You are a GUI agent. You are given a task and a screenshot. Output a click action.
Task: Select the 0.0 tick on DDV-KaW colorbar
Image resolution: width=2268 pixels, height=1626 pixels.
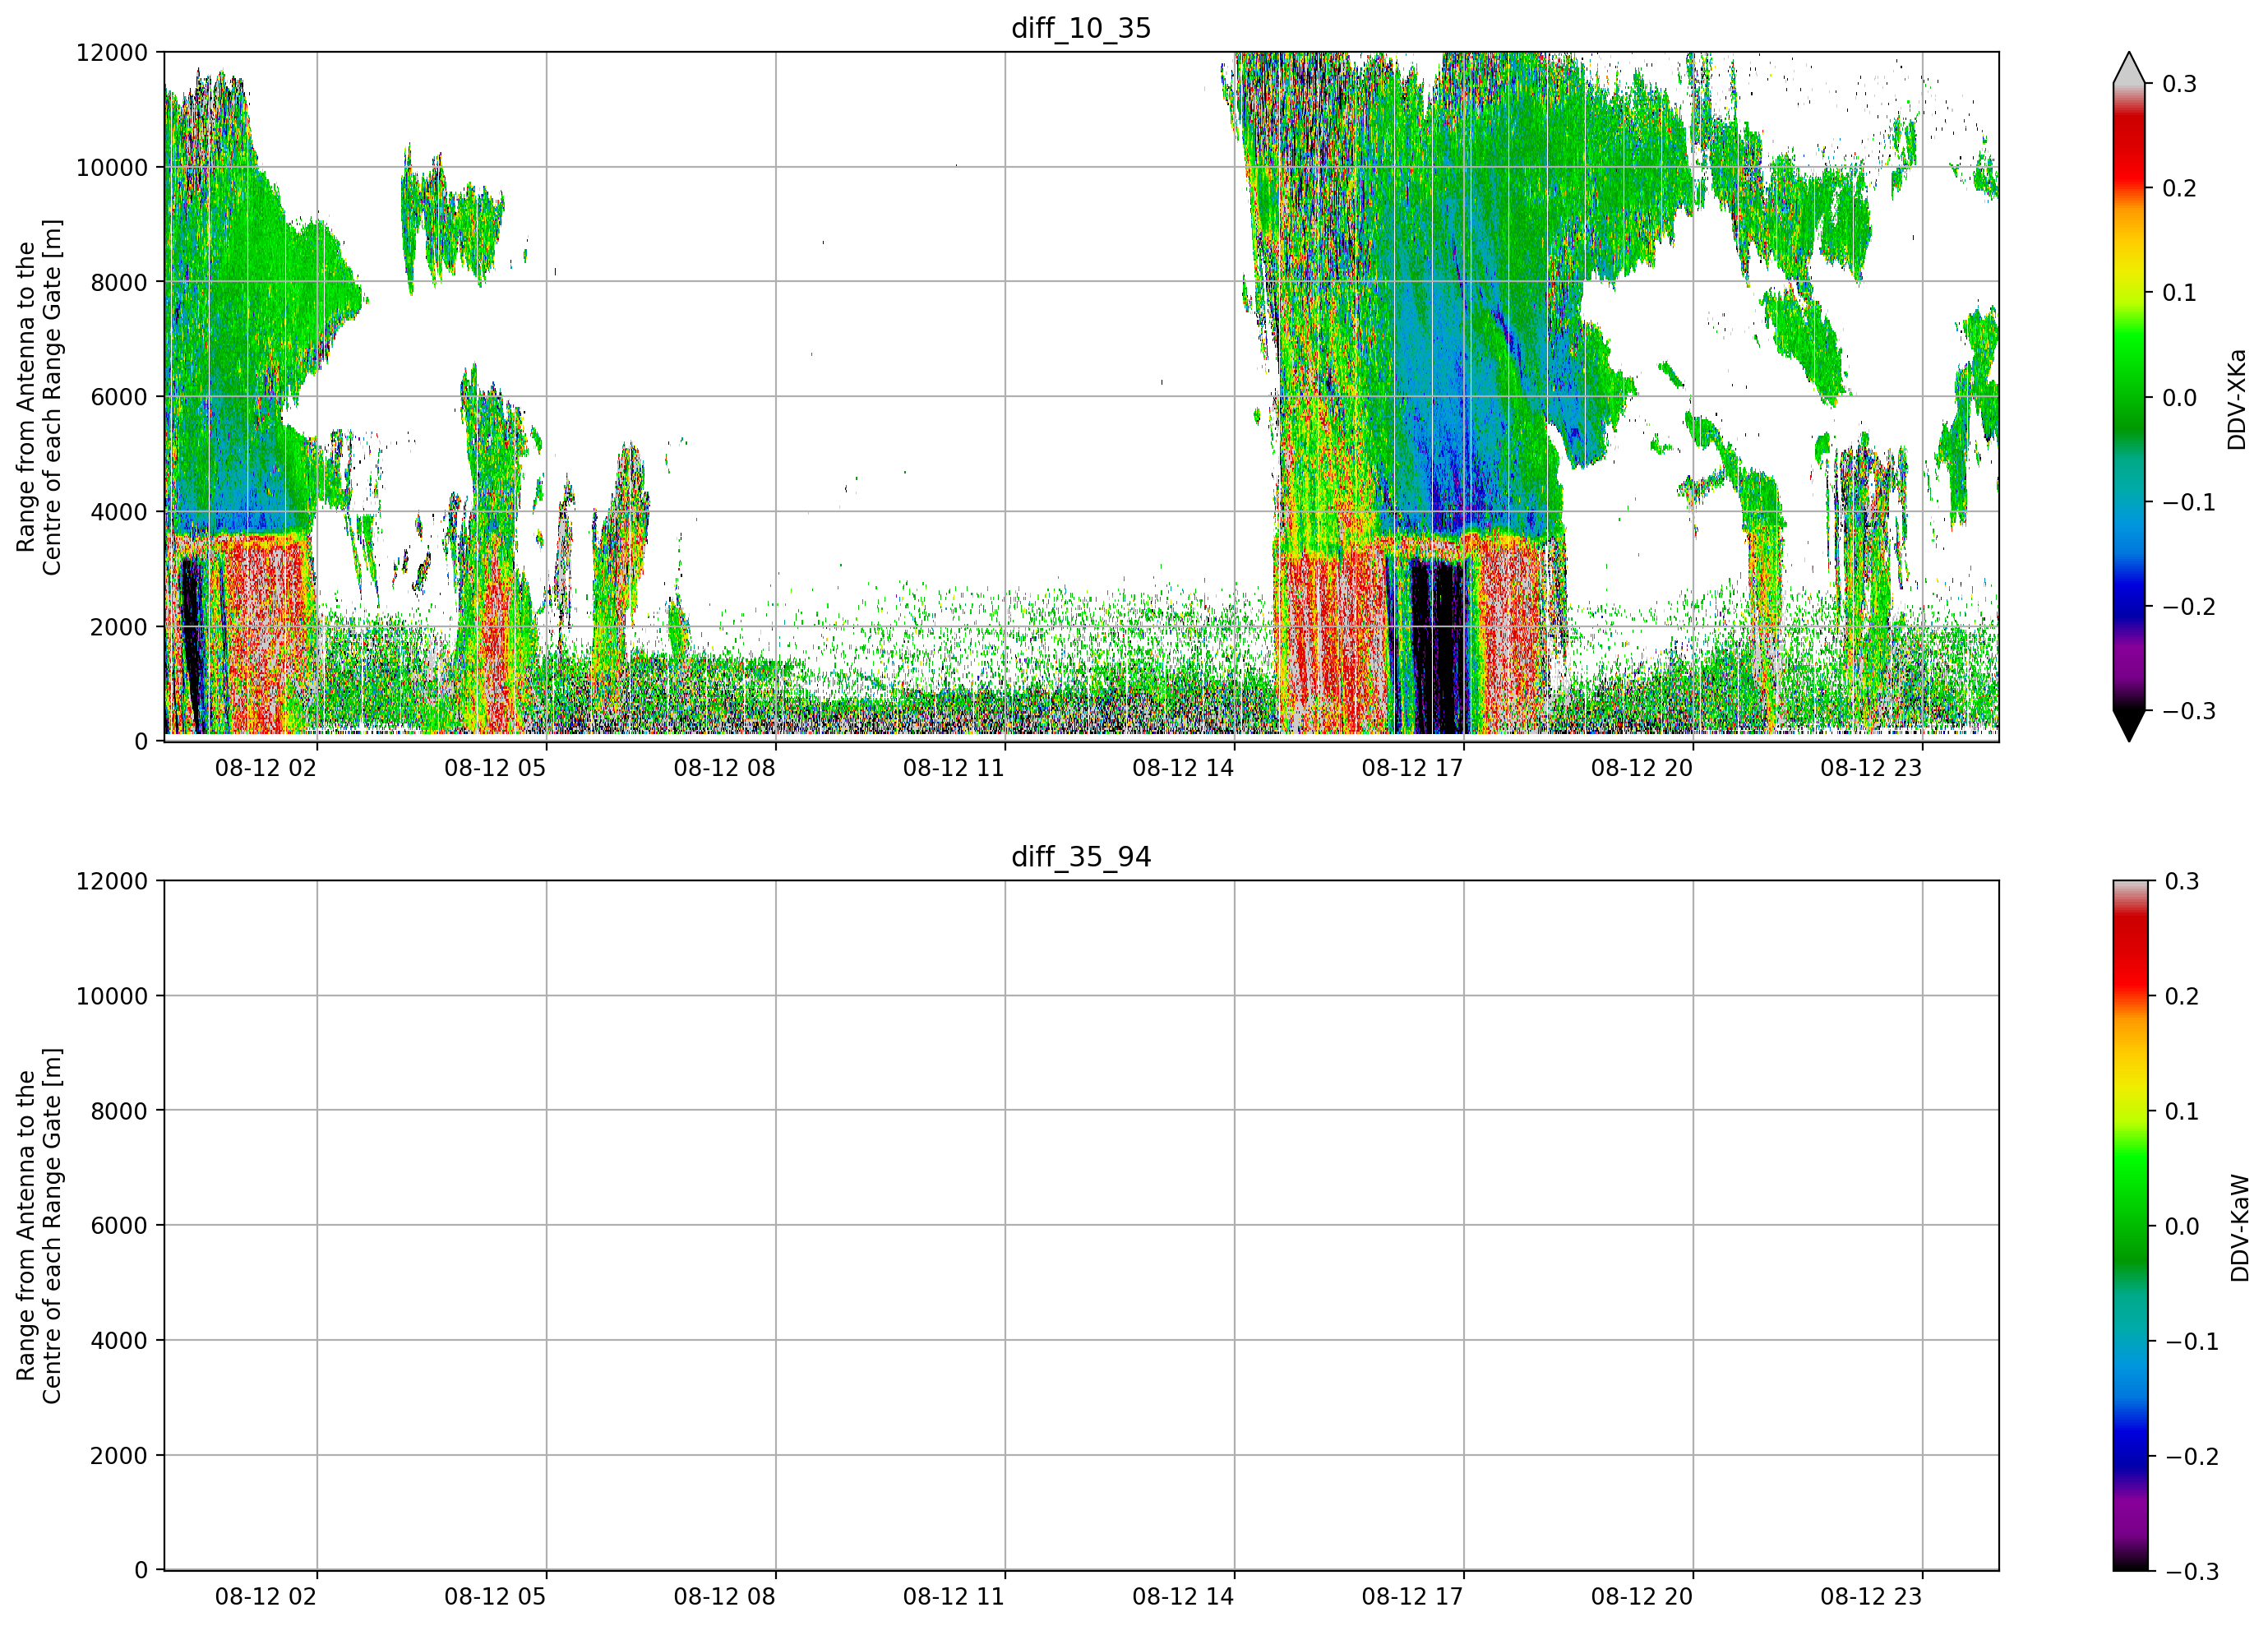pyautogui.click(x=2181, y=1226)
